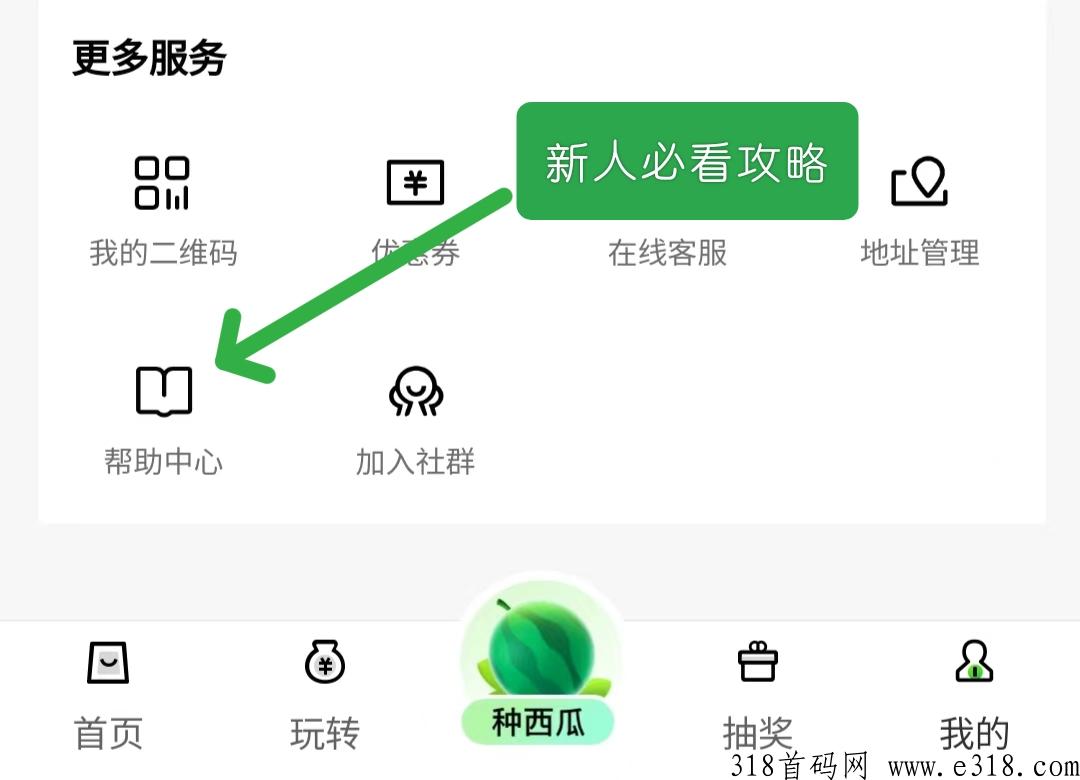Tap the 种西瓜 center button label
1080x780 pixels.
(x=537, y=723)
